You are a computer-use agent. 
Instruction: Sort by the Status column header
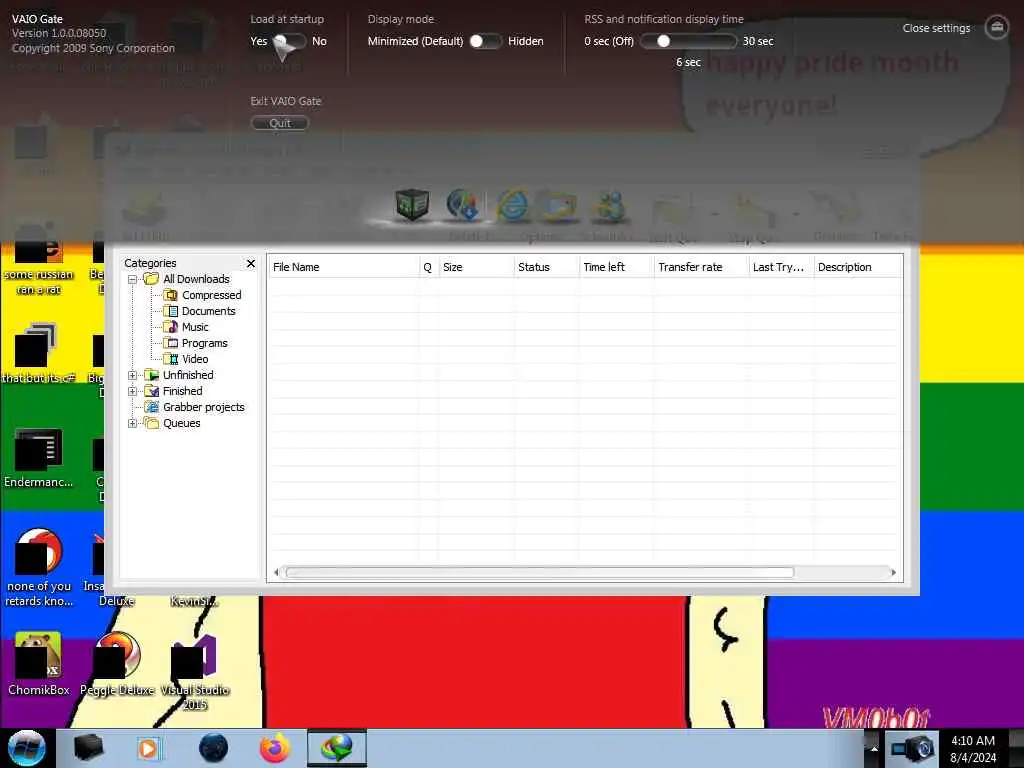[546, 267]
